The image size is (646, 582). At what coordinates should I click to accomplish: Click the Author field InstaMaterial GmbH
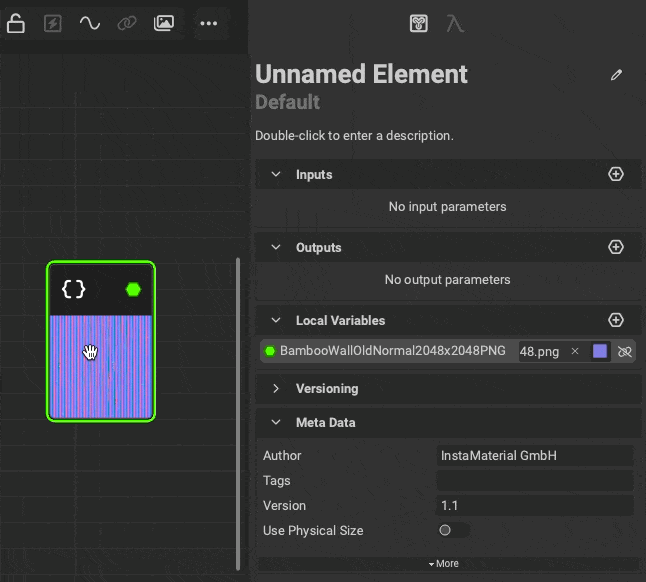tap(534, 455)
